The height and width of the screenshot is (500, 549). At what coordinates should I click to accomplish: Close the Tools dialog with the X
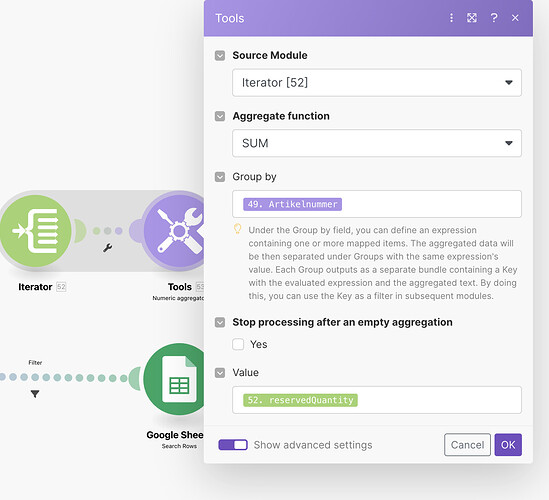515,18
